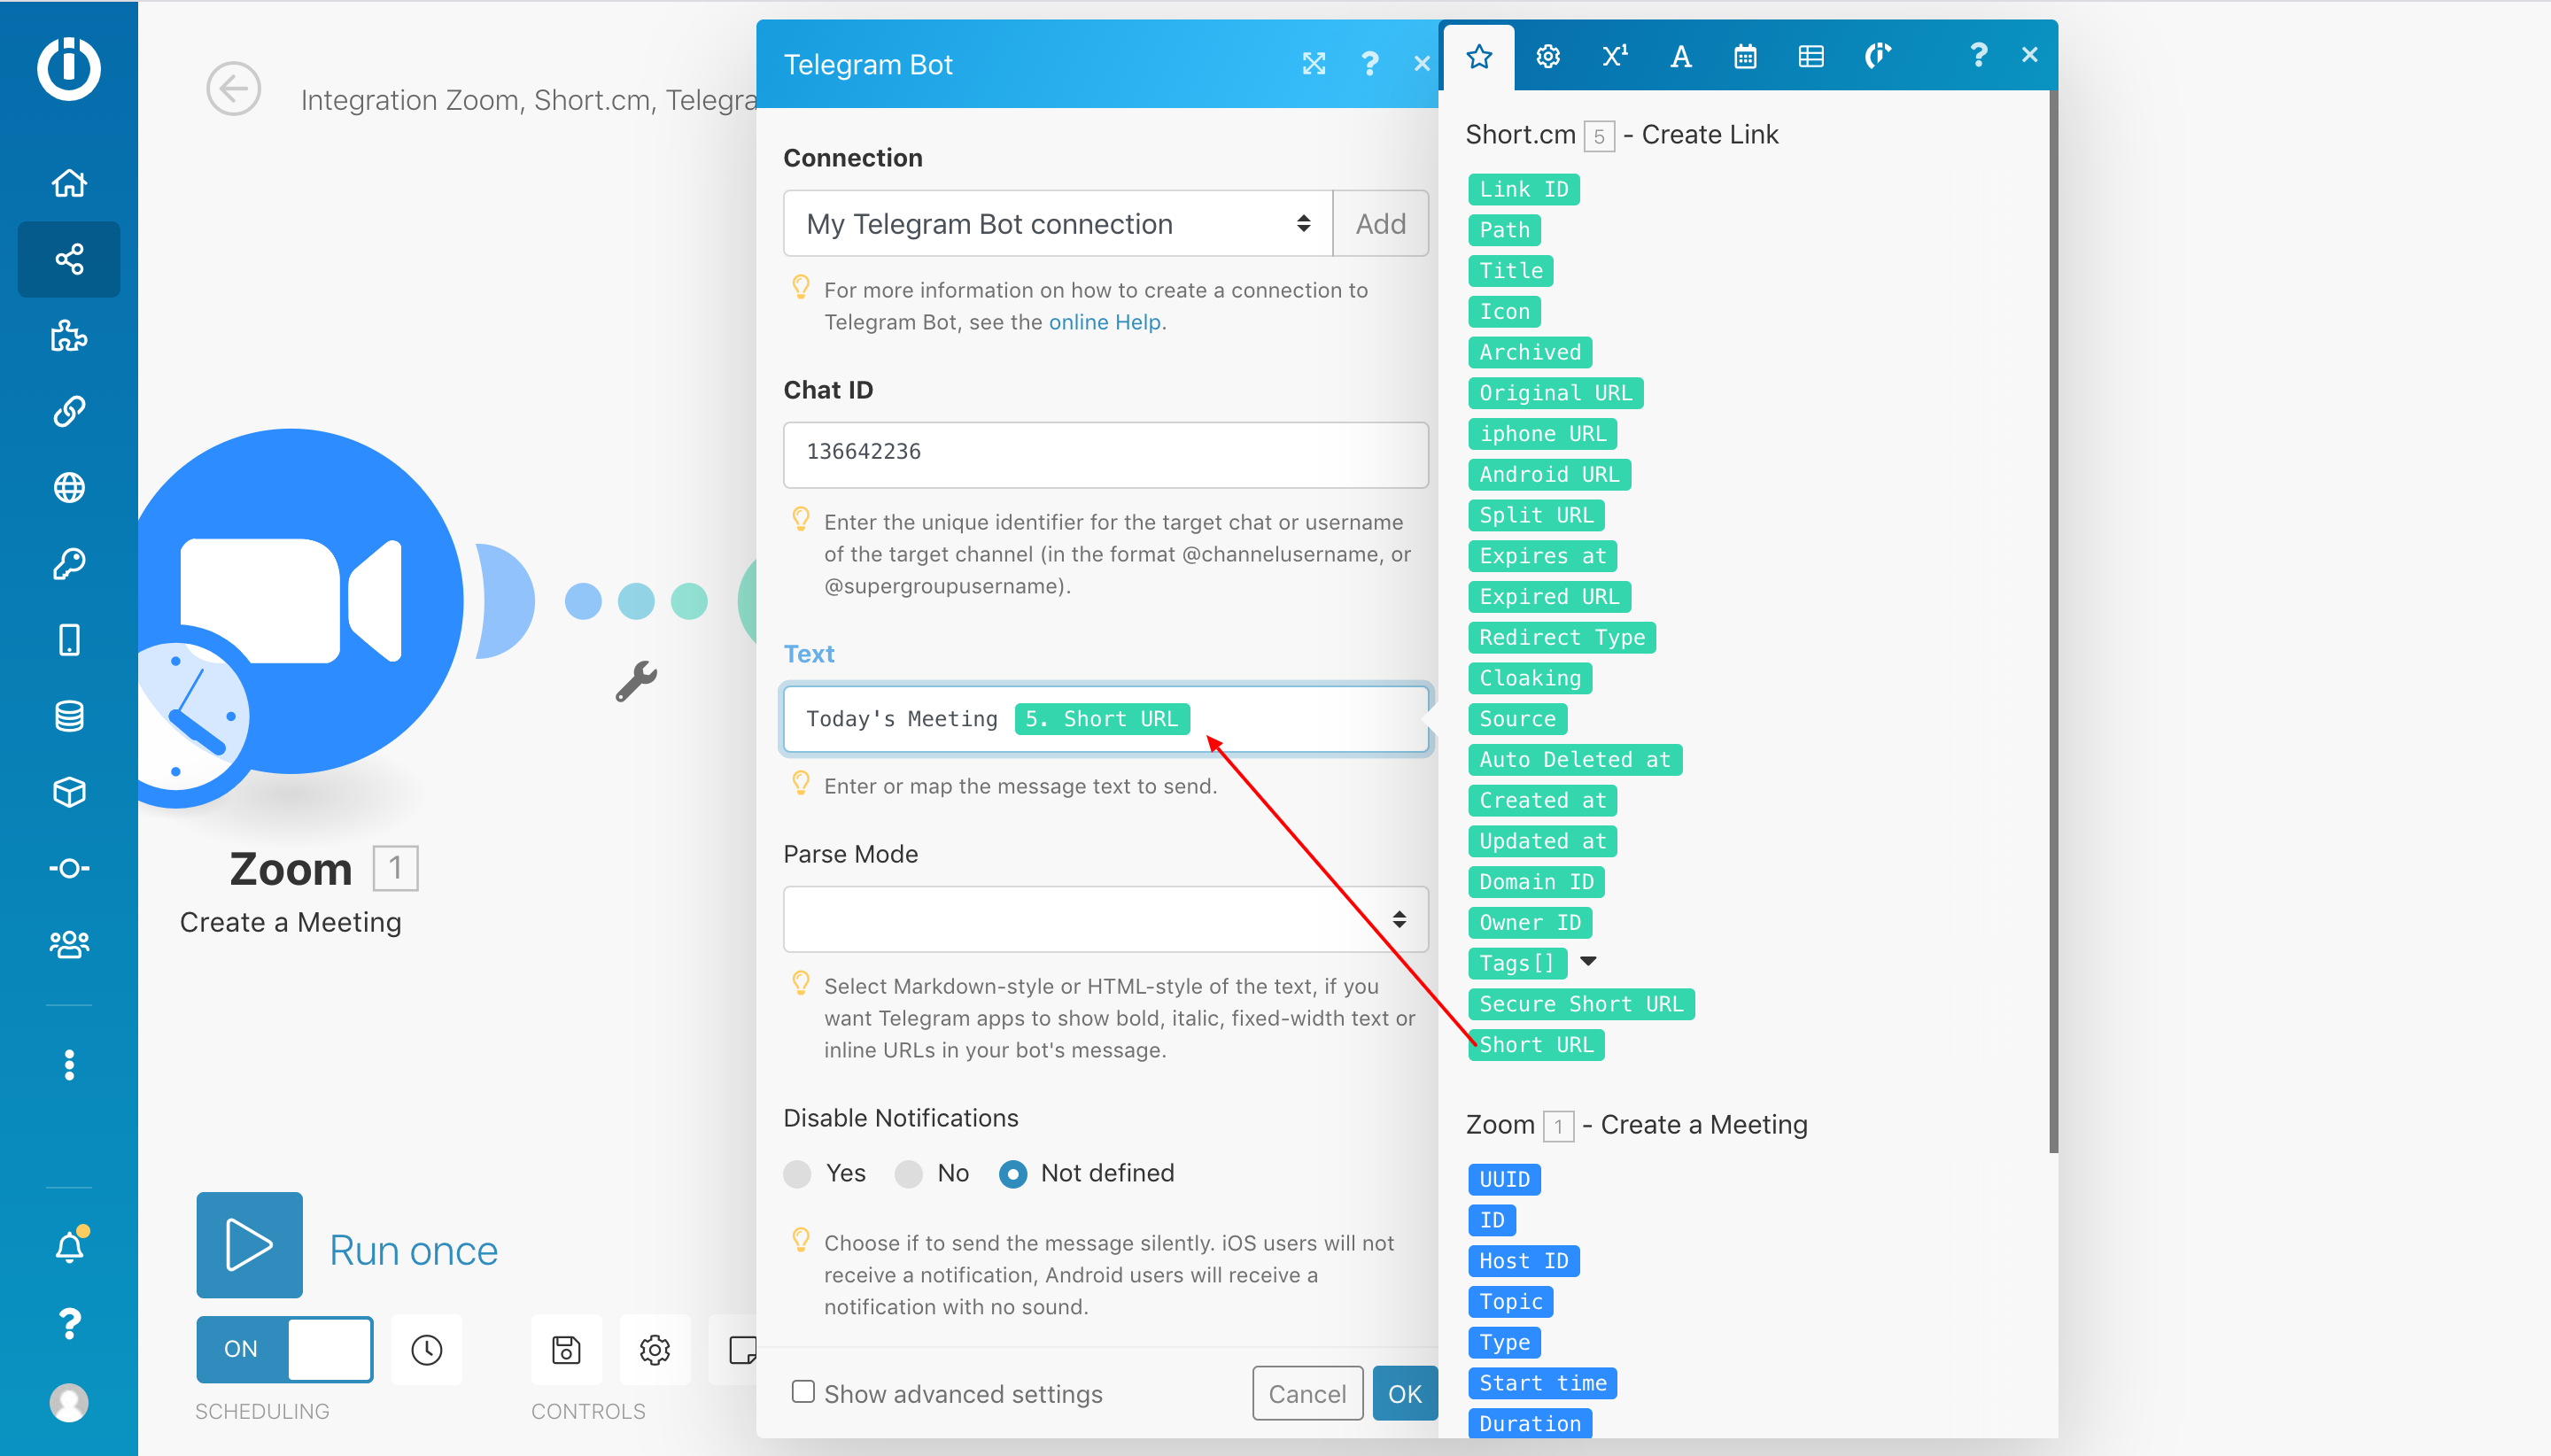Switch to the Text functions tab
This screenshot has height=1456, width=2551.
pos(1680,56)
